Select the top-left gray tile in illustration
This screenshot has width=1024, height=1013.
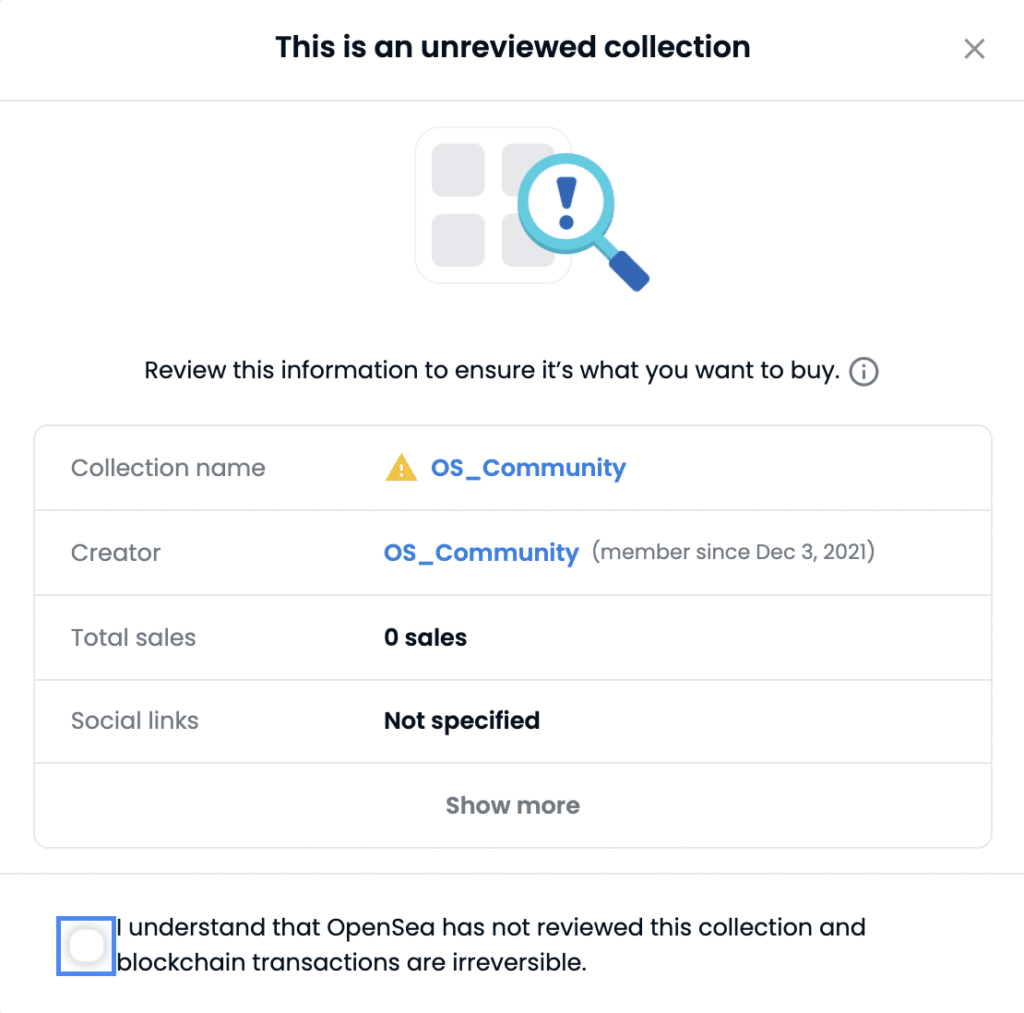coord(458,170)
